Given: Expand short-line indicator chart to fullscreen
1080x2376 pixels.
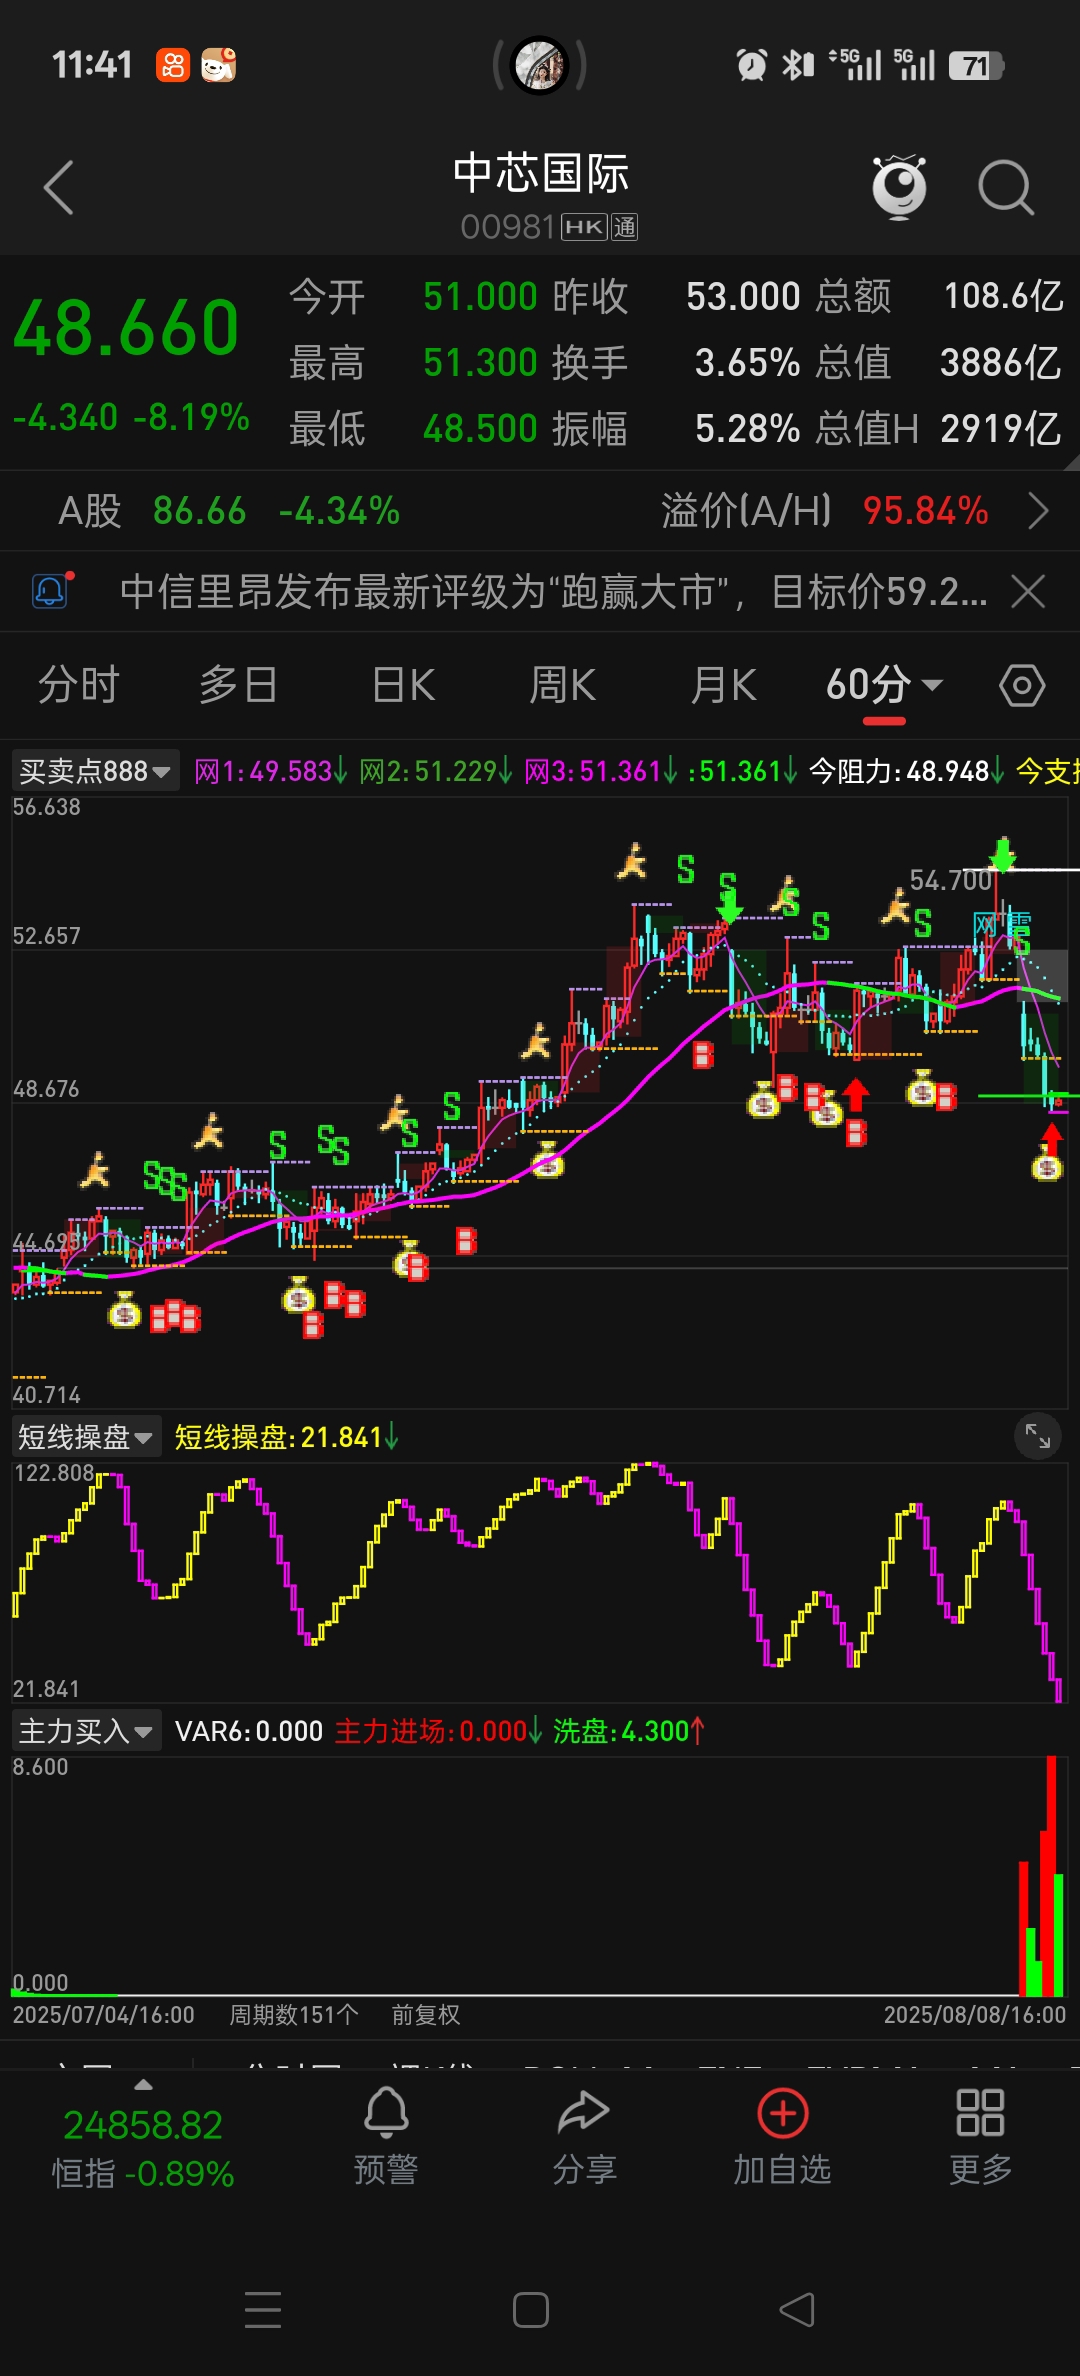Looking at the screenshot, I should pyautogui.click(x=1038, y=1437).
